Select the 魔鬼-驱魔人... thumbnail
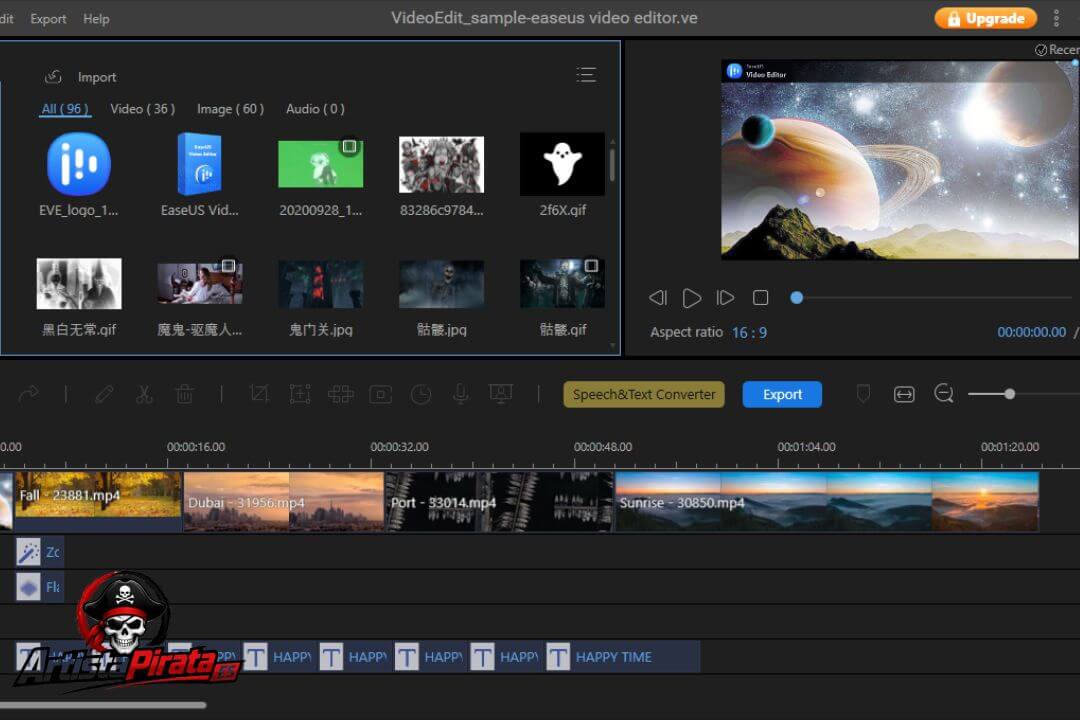 point(200,283)
